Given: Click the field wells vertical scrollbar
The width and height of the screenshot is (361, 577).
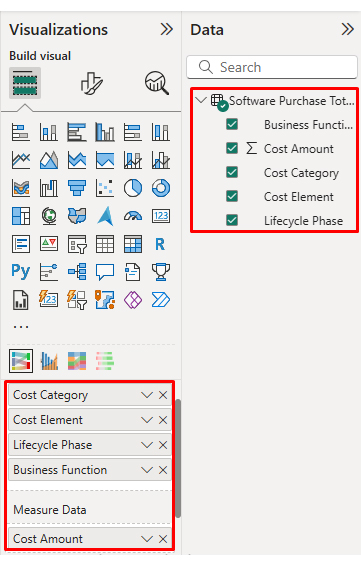Looking at the screenshot, I should click(x=178, y=459).
